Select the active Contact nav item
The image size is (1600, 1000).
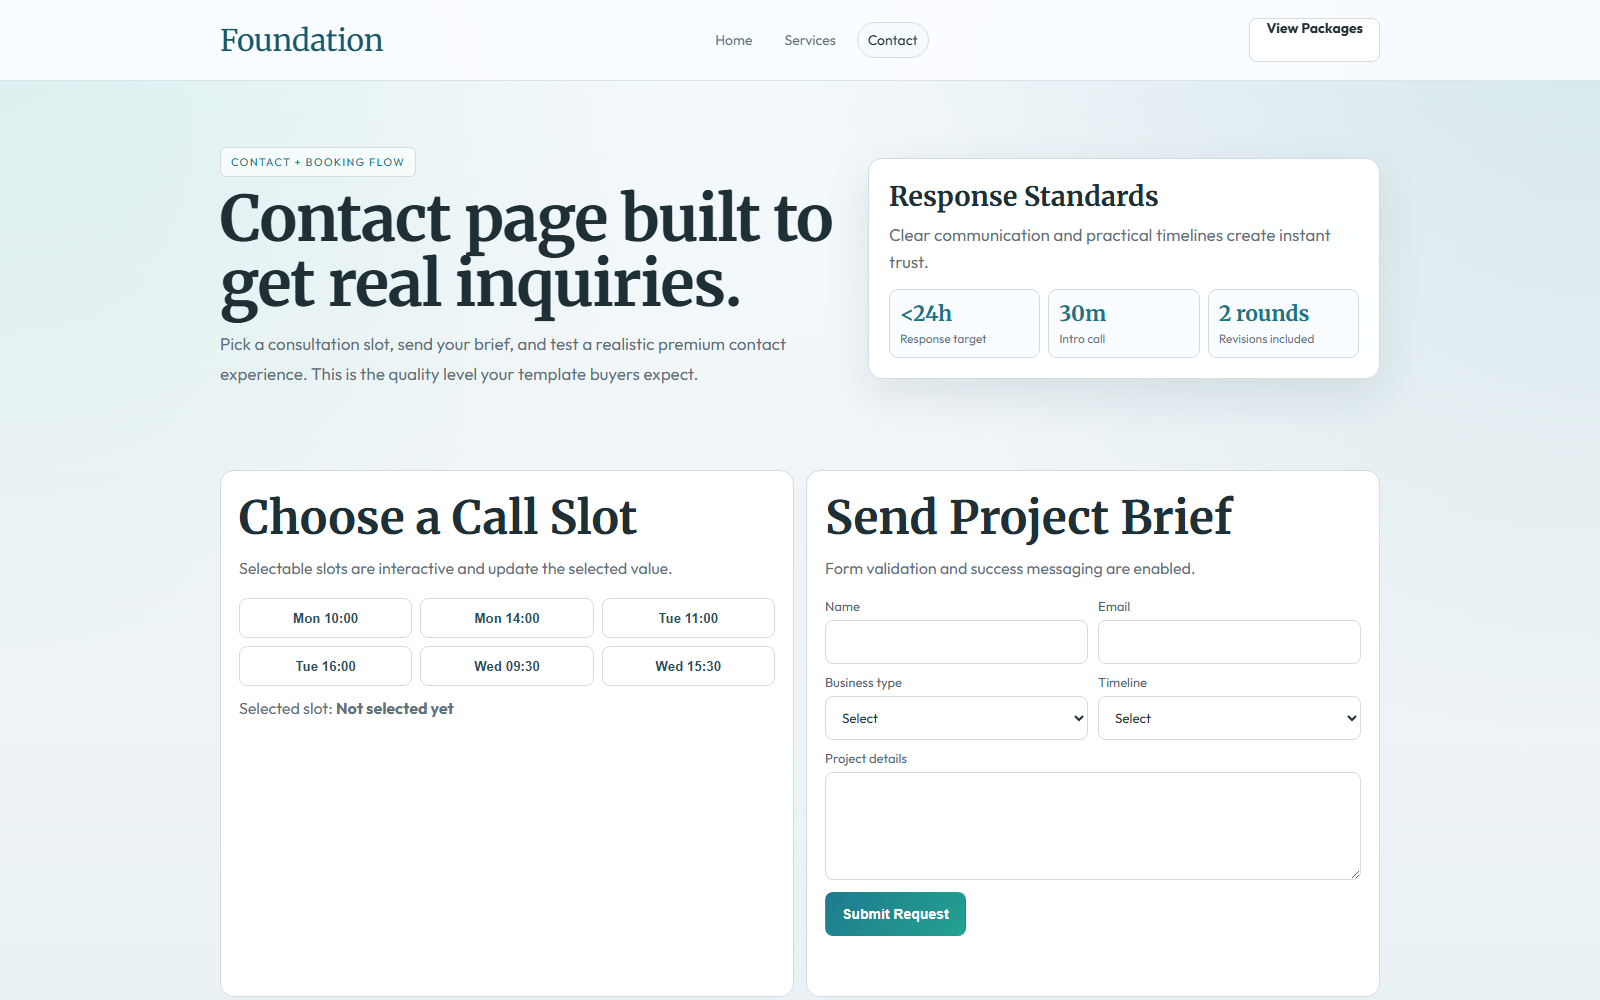click(892, 40)
